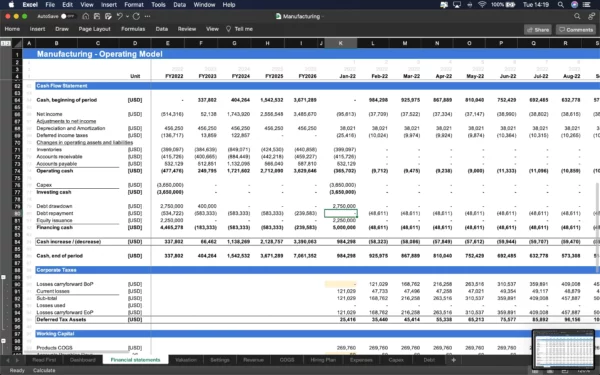This screenshot has width=600, height=375.
Task: Click the share-people icon in title bar
Action: tap(592, 16)
